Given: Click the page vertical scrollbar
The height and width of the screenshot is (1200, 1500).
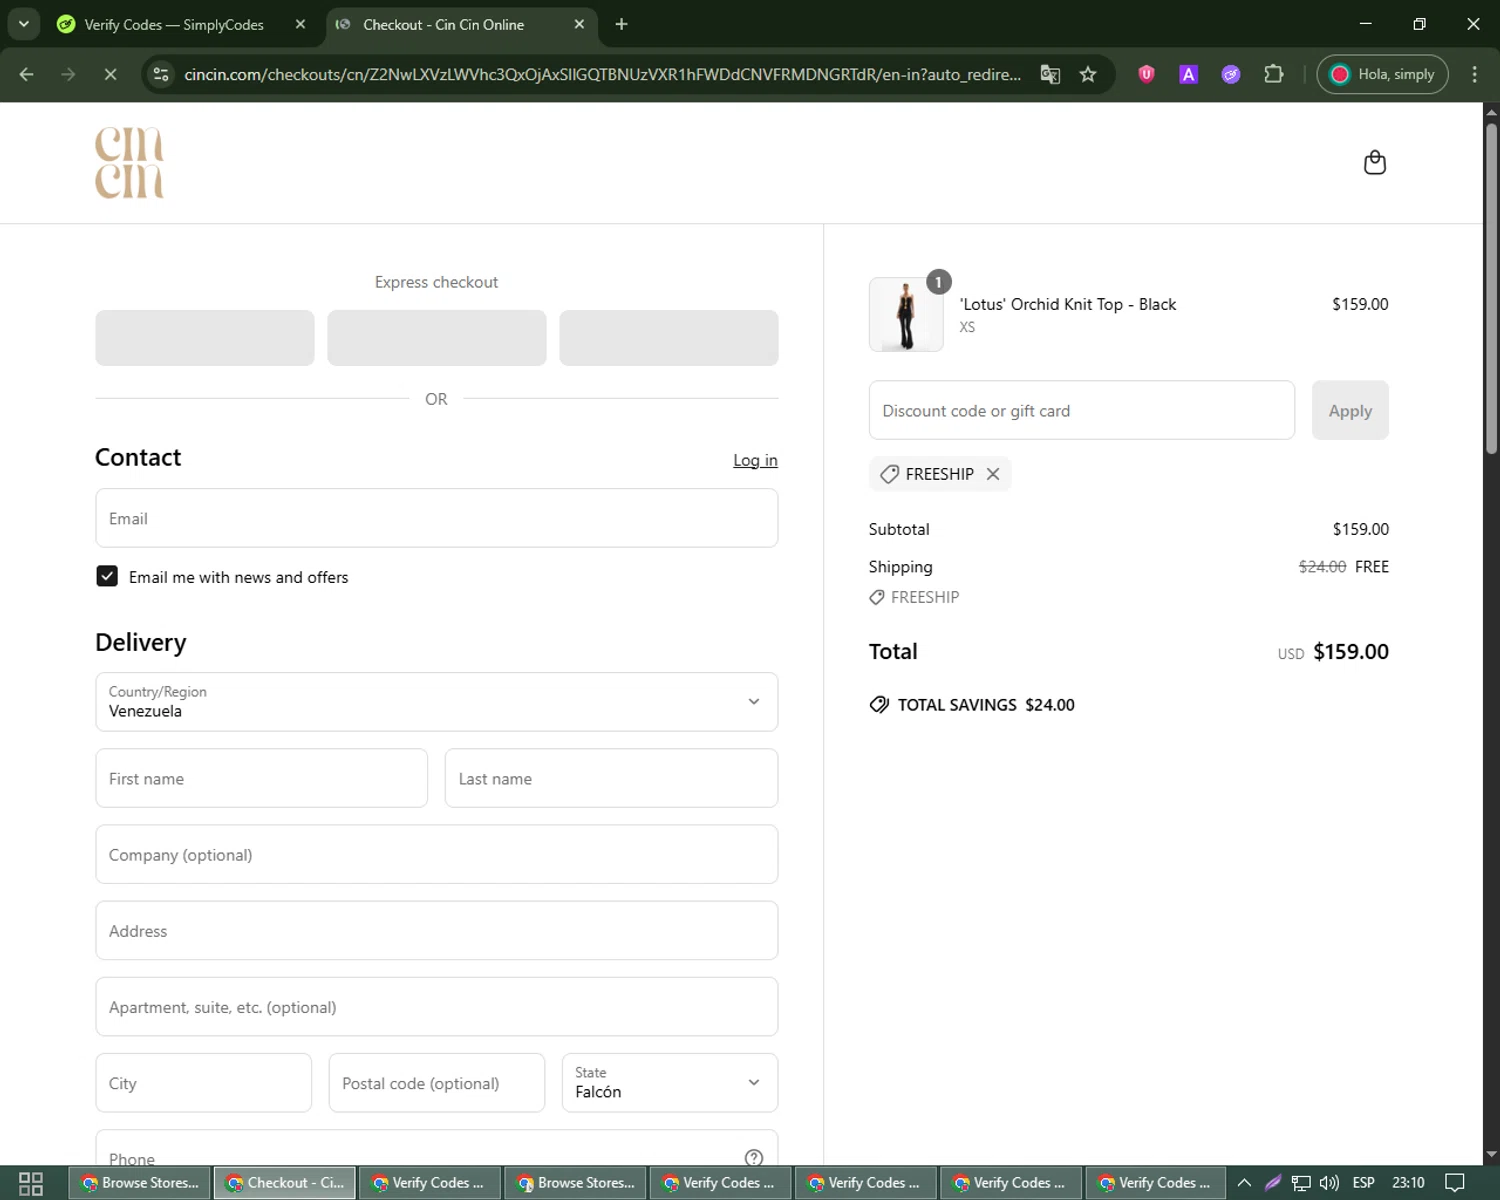Looking at the screenshot, I should (1491, 290).
